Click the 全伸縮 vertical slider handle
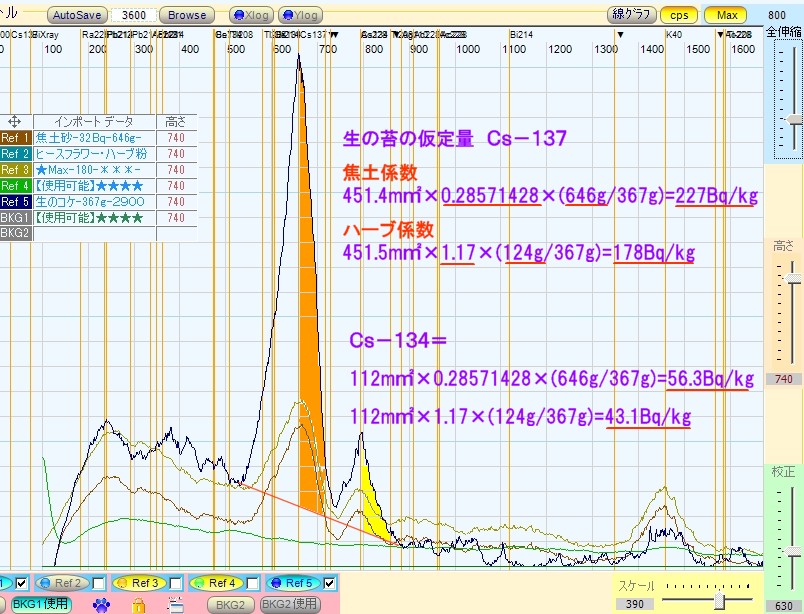Viewport: 804px width, 614px height. (794, 119)
